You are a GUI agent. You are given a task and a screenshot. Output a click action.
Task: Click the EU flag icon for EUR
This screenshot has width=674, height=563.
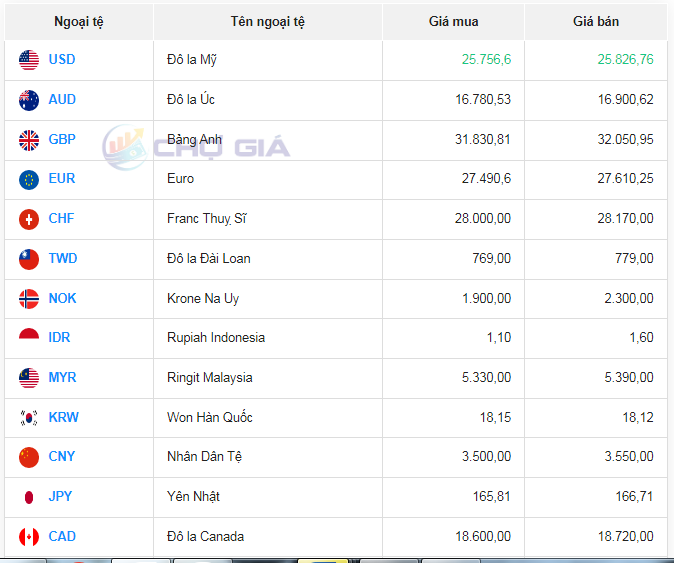(x=29, y=179)
